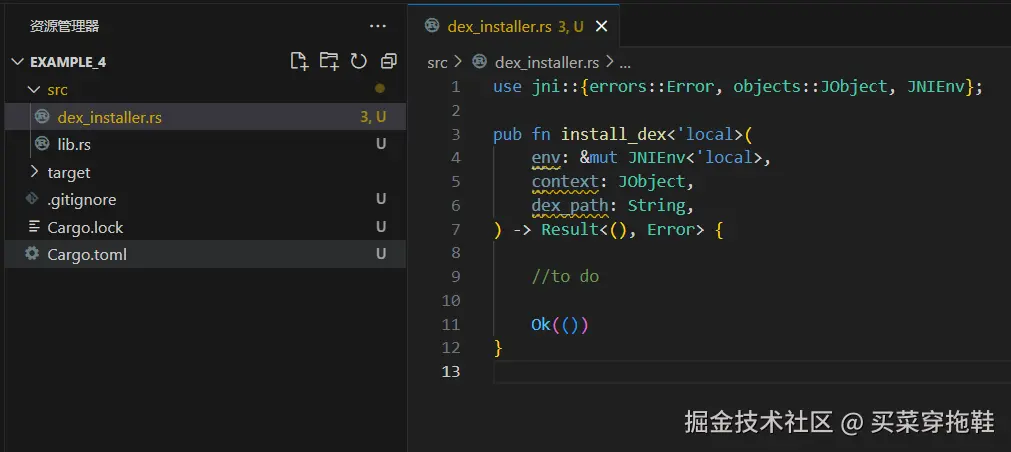Click the 资源管理器 panel title
1011x452 pixels.
pos(64,26)
